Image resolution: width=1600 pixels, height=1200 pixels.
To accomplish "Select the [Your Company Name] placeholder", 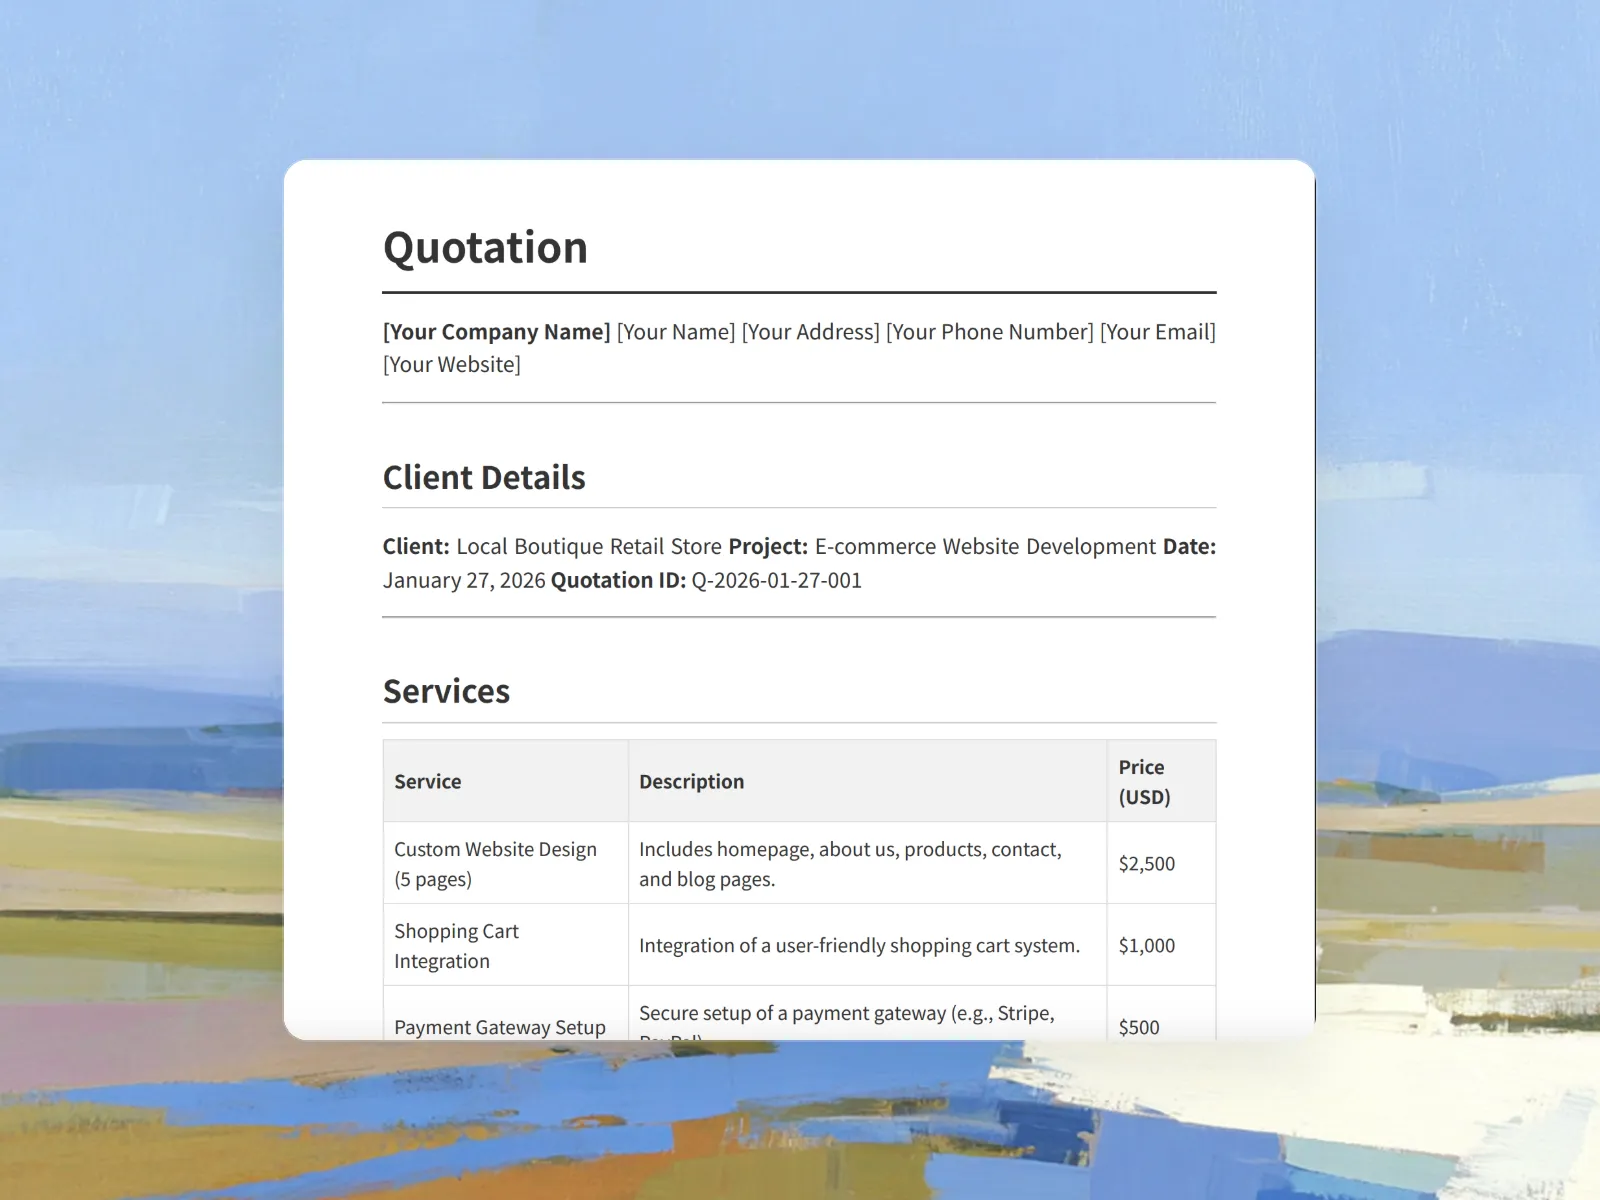I will point(496,332).
